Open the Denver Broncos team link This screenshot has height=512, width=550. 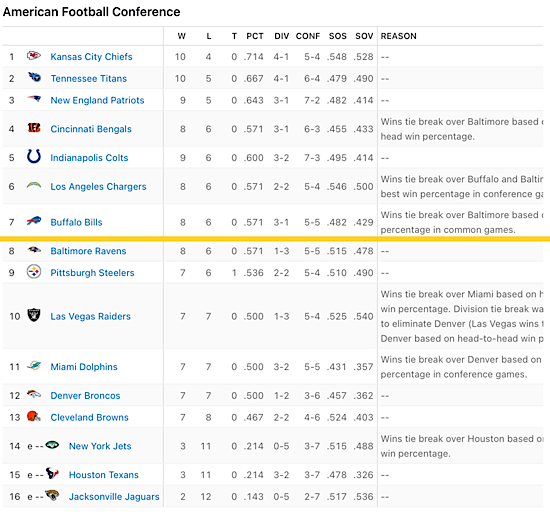pos(85,396)
